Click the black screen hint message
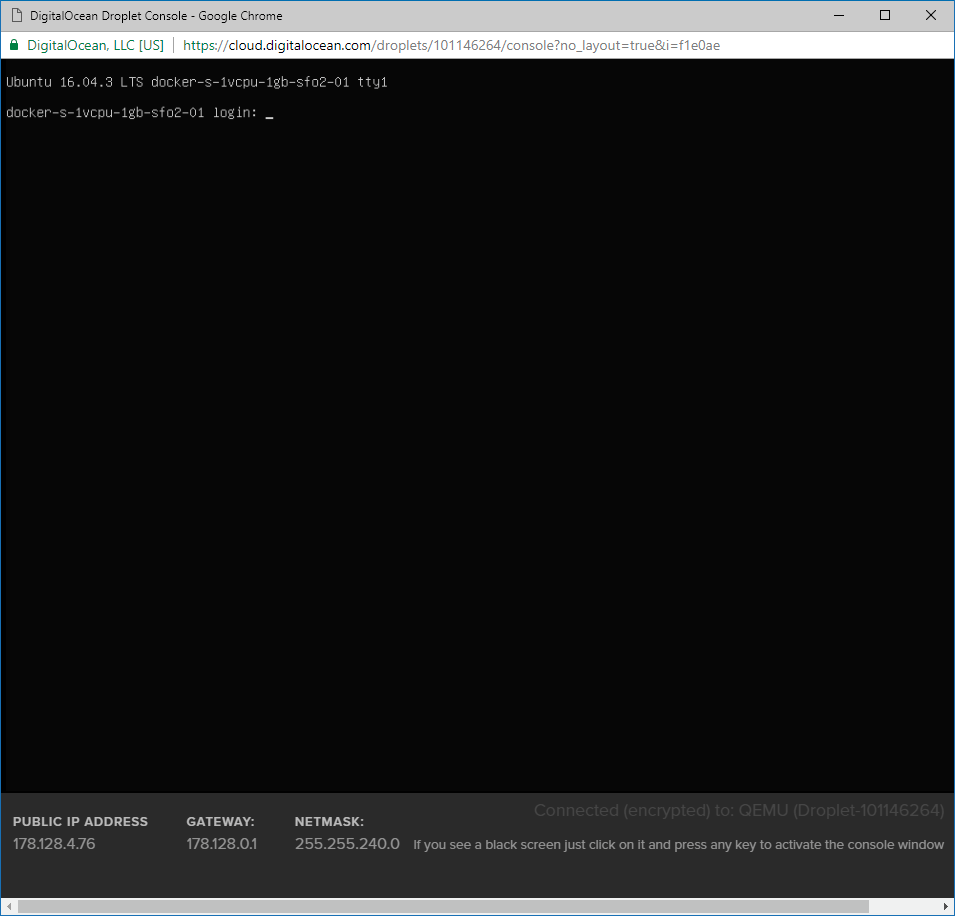955x916 pixels. pos(678,845)
